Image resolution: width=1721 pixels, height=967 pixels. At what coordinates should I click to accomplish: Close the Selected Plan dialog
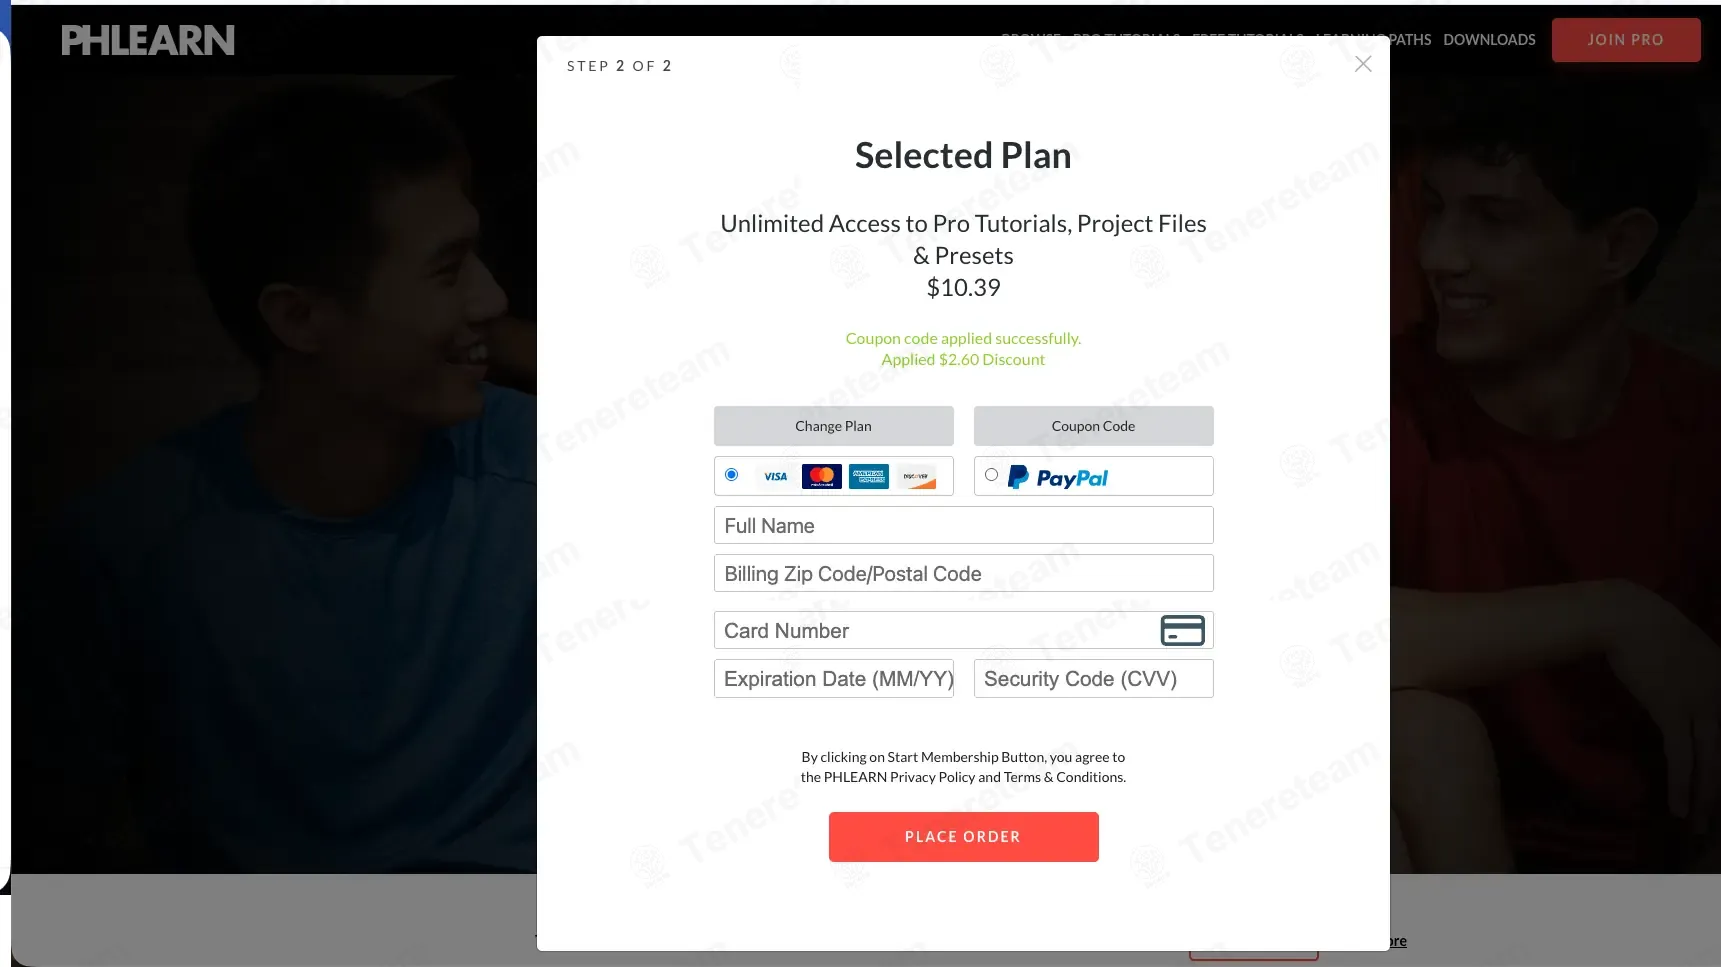point(1363,64)
